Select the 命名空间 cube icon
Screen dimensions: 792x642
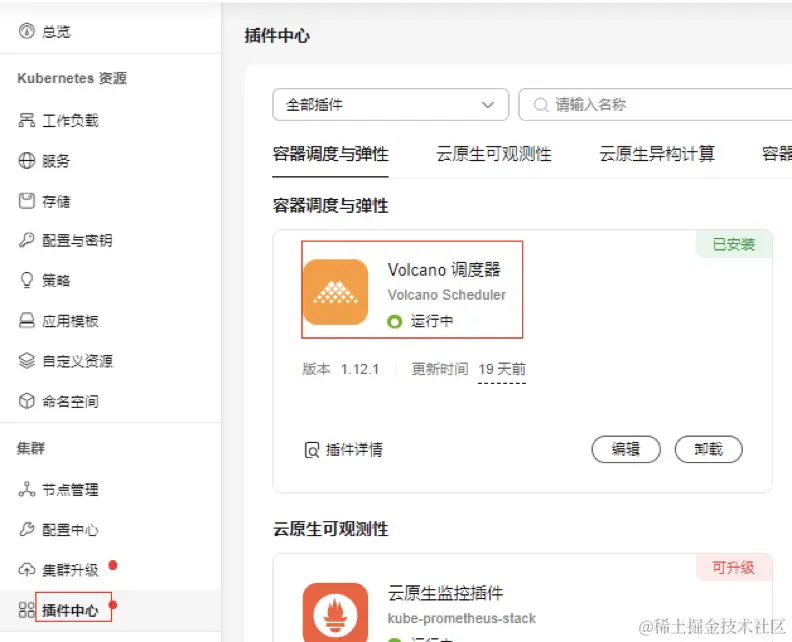tap(27, 401)
